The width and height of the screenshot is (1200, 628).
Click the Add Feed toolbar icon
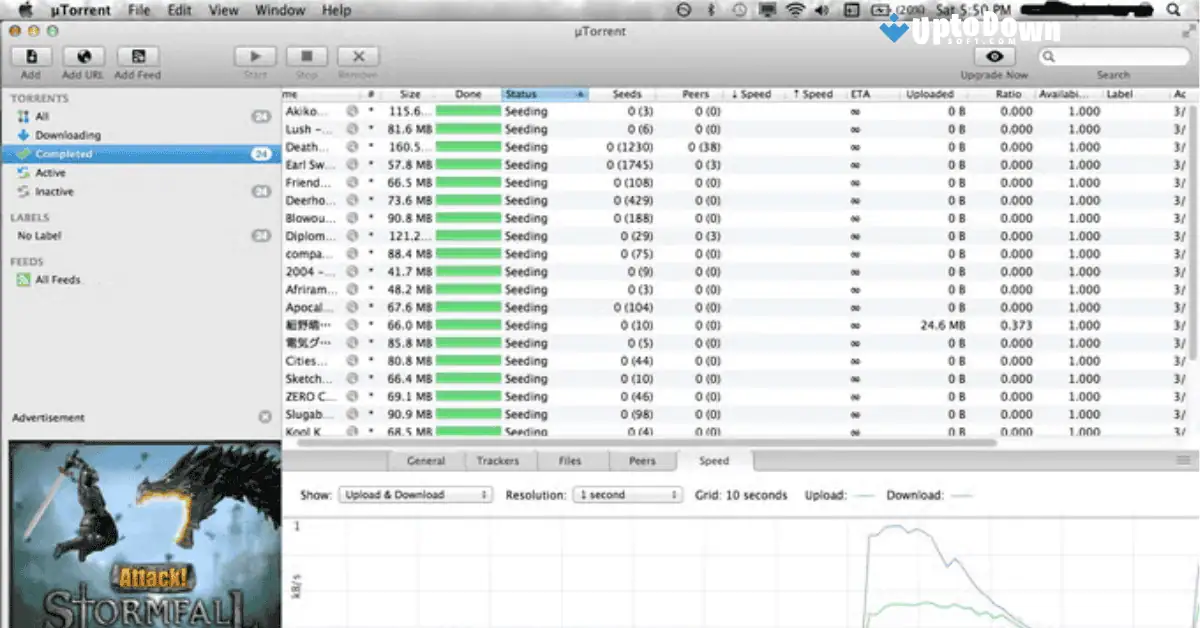pos(137,56)
